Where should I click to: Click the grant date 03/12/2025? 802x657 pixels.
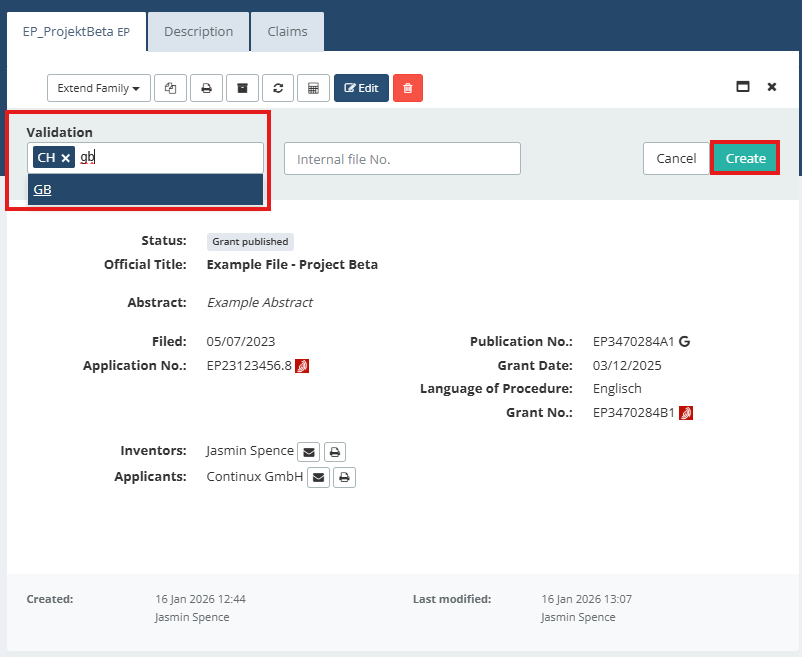627,366
